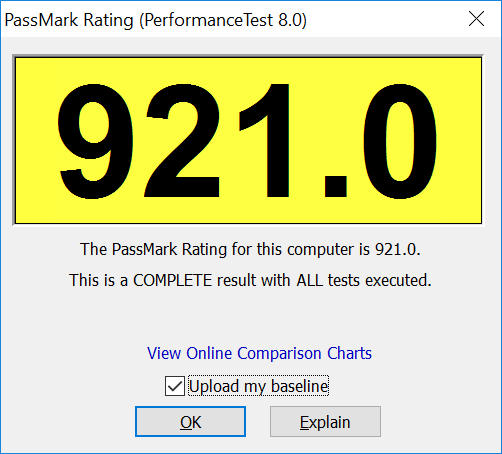
Task: Click the large digit 2 in the rating
Action: click(183, 140)
